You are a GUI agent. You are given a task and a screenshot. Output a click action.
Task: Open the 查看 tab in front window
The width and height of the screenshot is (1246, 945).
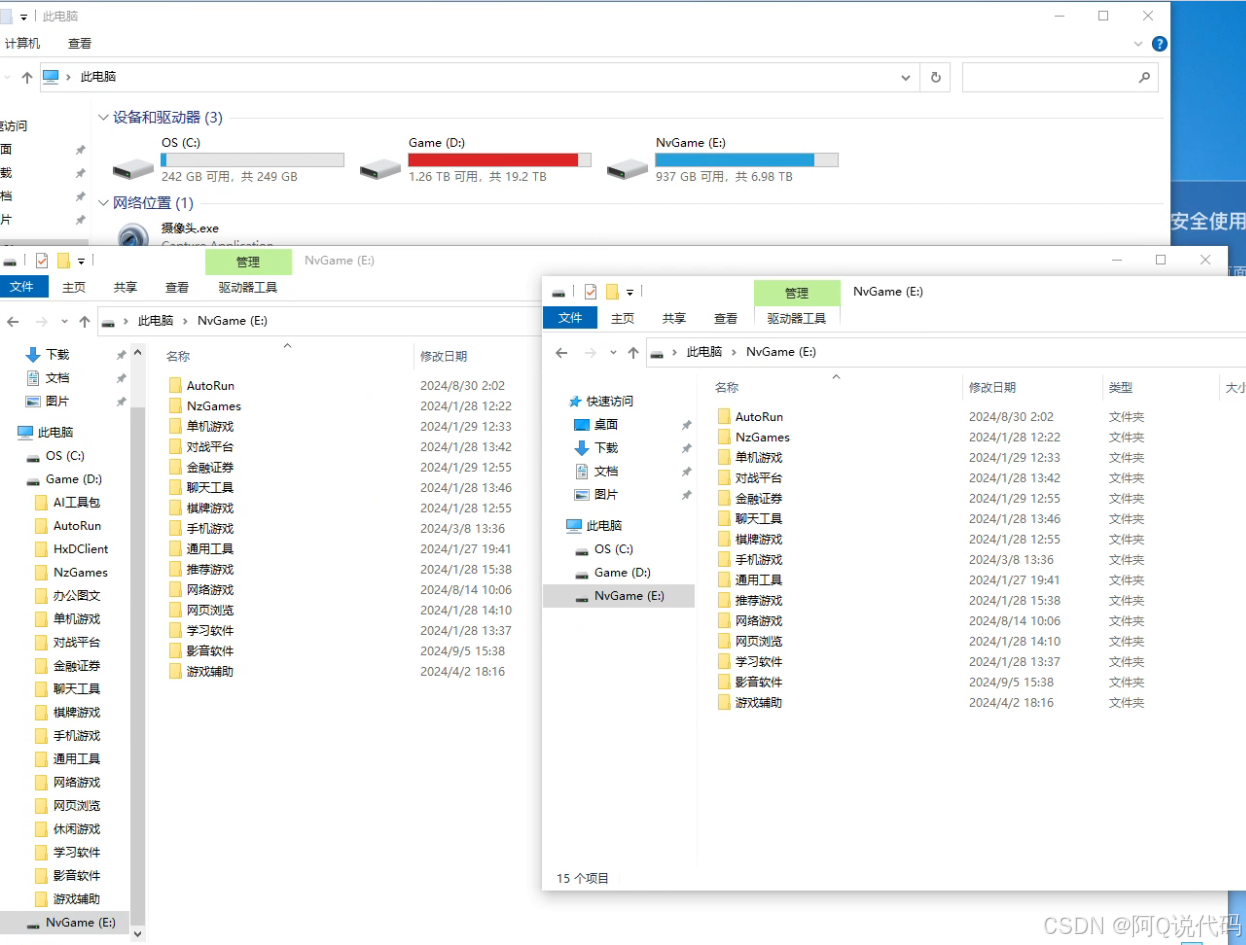pyautogui.click(x=726, y=318)
